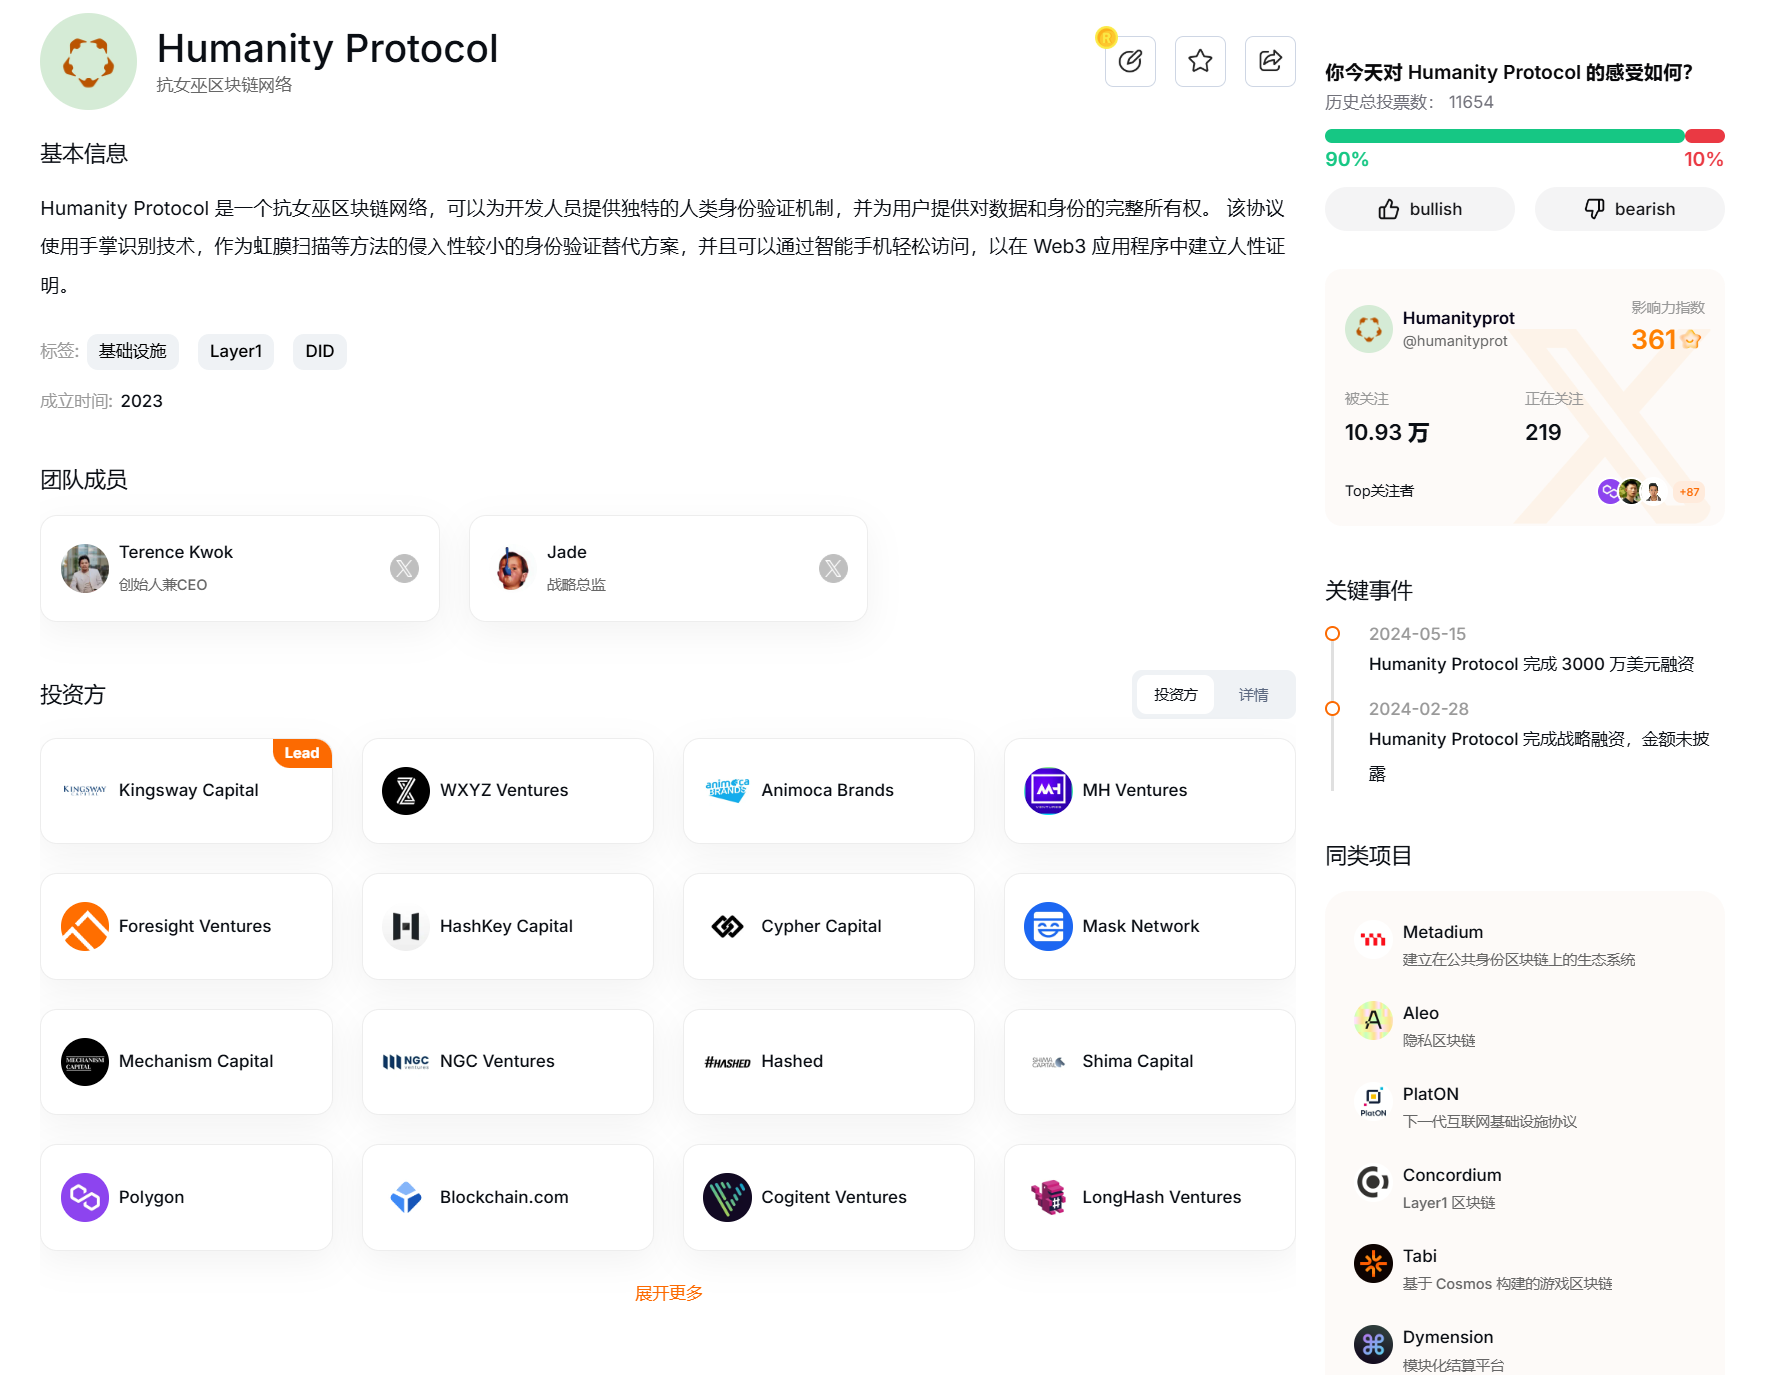Click the Mask Network logo icon
The width and height of the screenshot is (1765, 1375).
coord(1048,926)
